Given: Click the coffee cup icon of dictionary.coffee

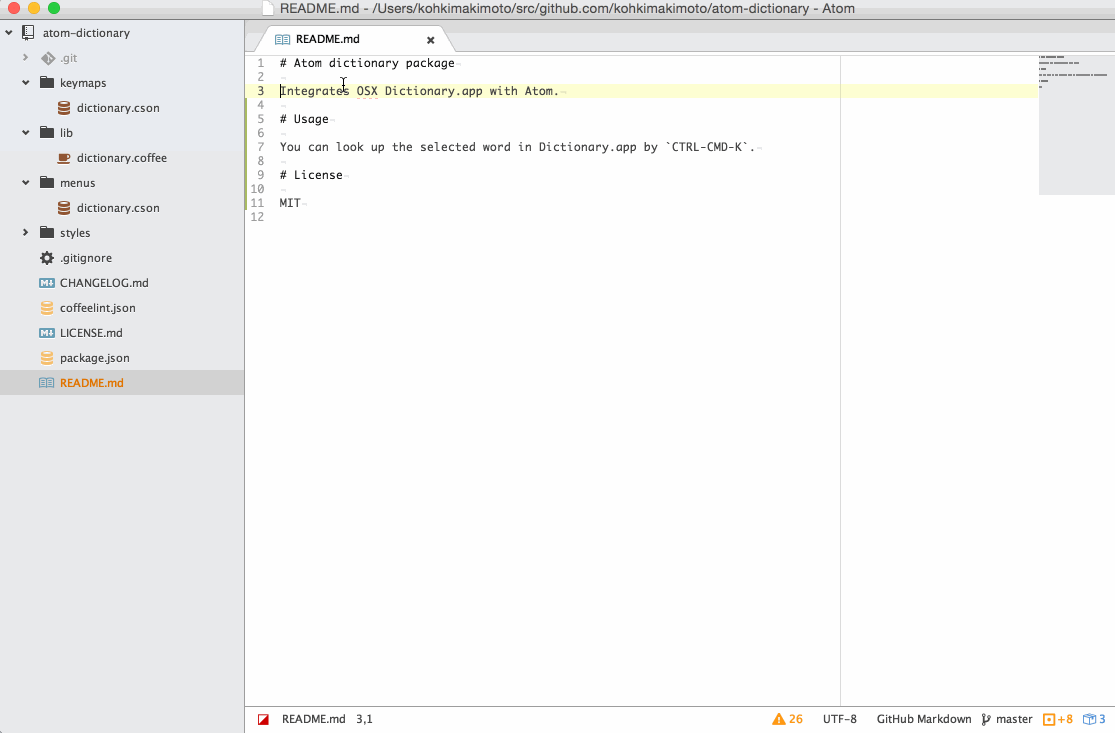Looking at the screenshot, I should pos(64,158).
